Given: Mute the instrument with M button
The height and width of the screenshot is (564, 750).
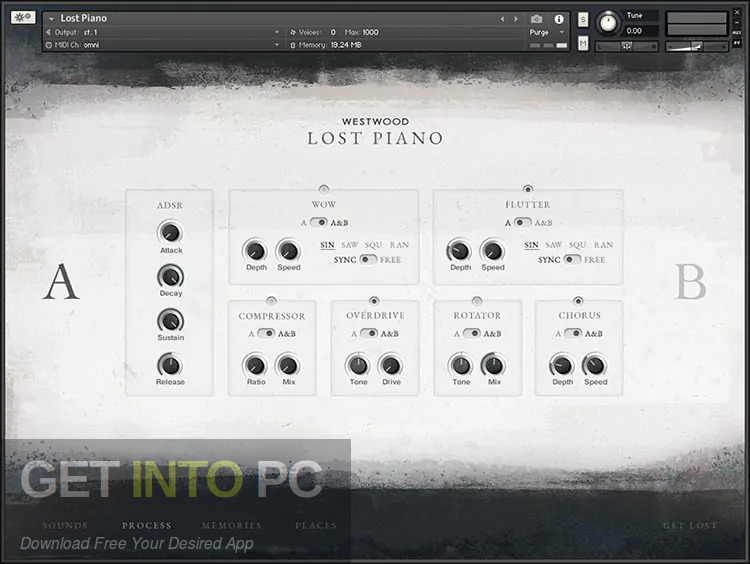Looking at the screenshot, I should [583, 44].
